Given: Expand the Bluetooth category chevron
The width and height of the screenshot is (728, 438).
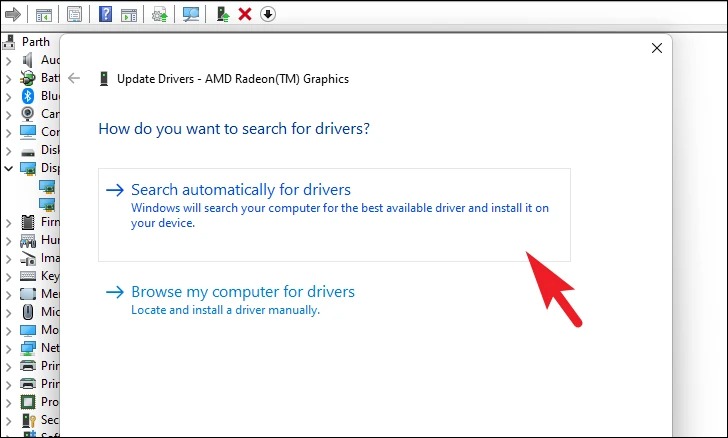Looking at the screenshot, I should point(8,97).
